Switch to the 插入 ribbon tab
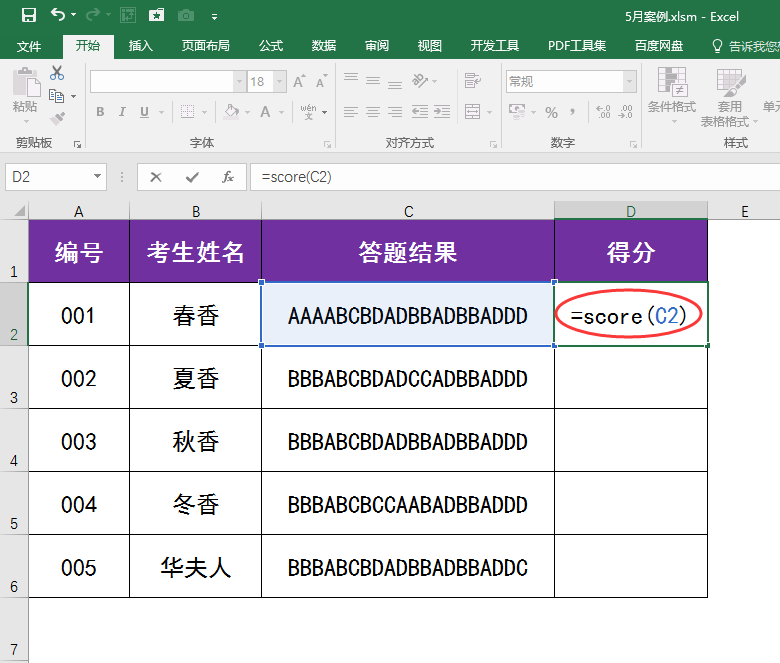 141,46
